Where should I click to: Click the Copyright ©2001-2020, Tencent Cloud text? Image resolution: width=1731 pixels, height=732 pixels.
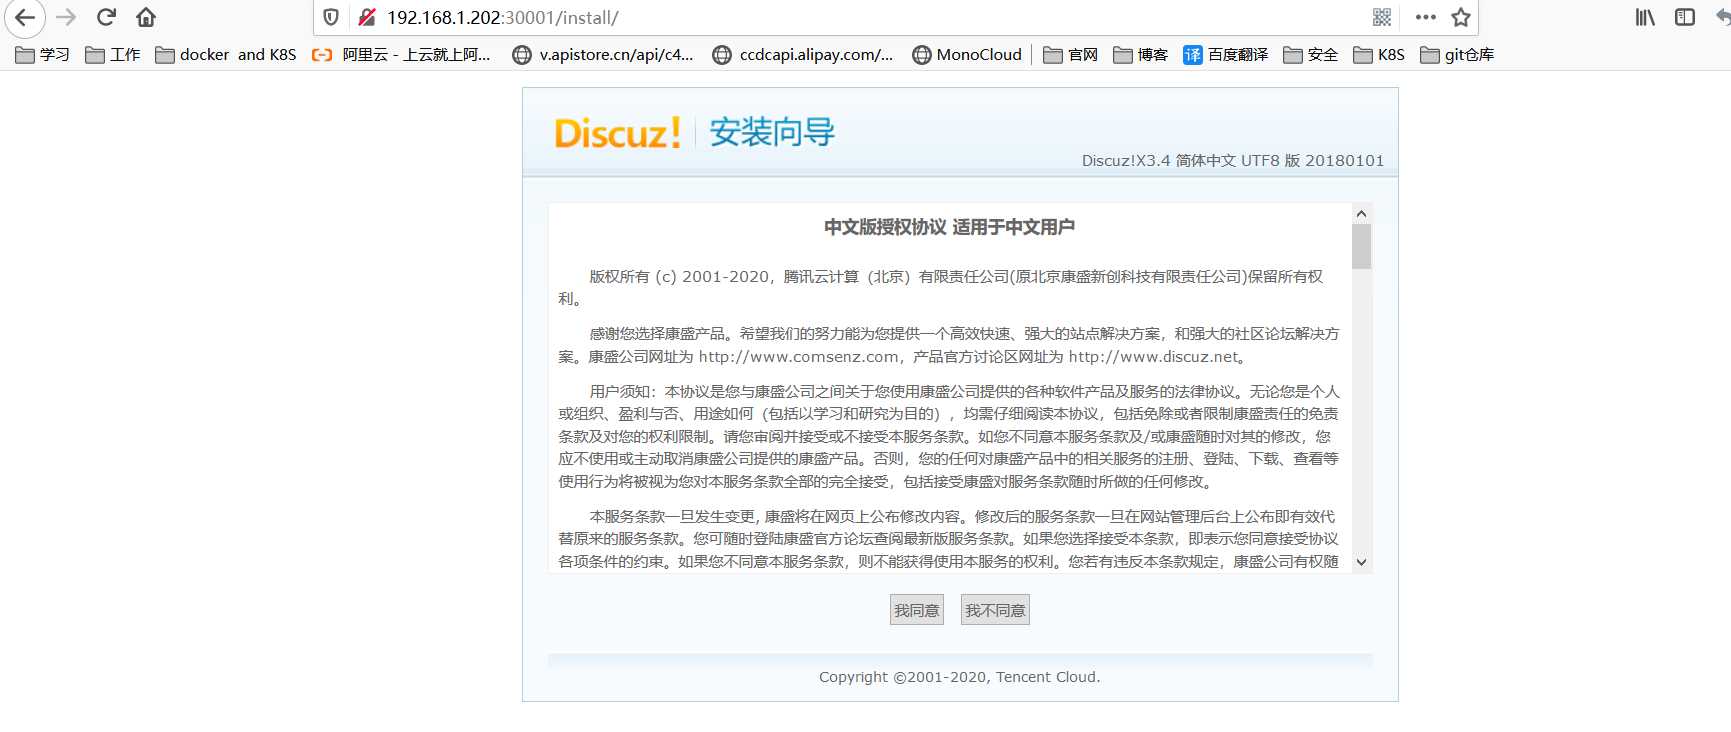click(x=960, y=677)
